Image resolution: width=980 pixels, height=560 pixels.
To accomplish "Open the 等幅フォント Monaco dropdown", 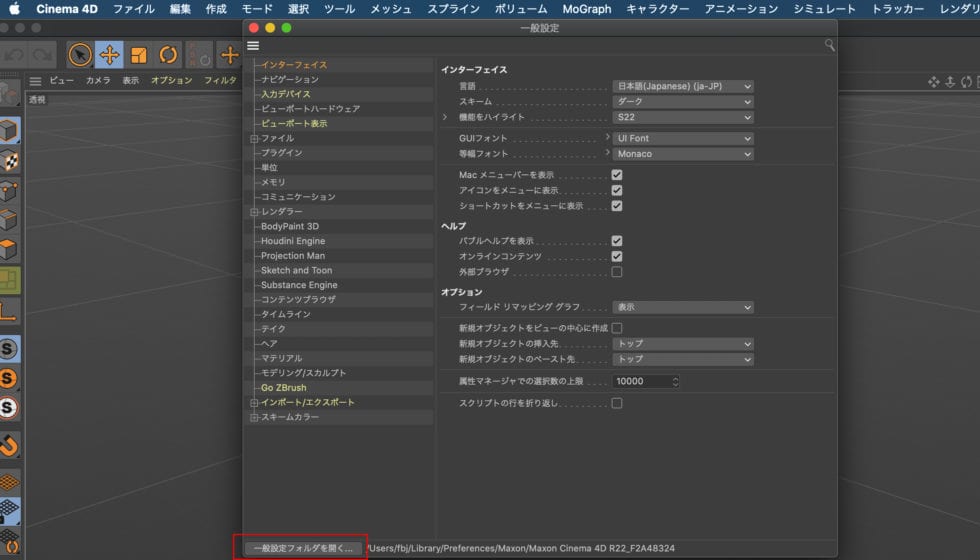I will [x=683, y=154].
